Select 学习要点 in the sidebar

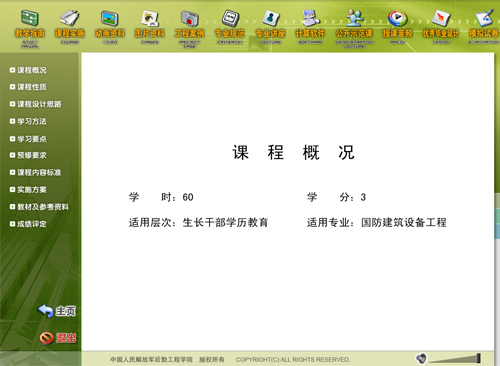point(28,139)
